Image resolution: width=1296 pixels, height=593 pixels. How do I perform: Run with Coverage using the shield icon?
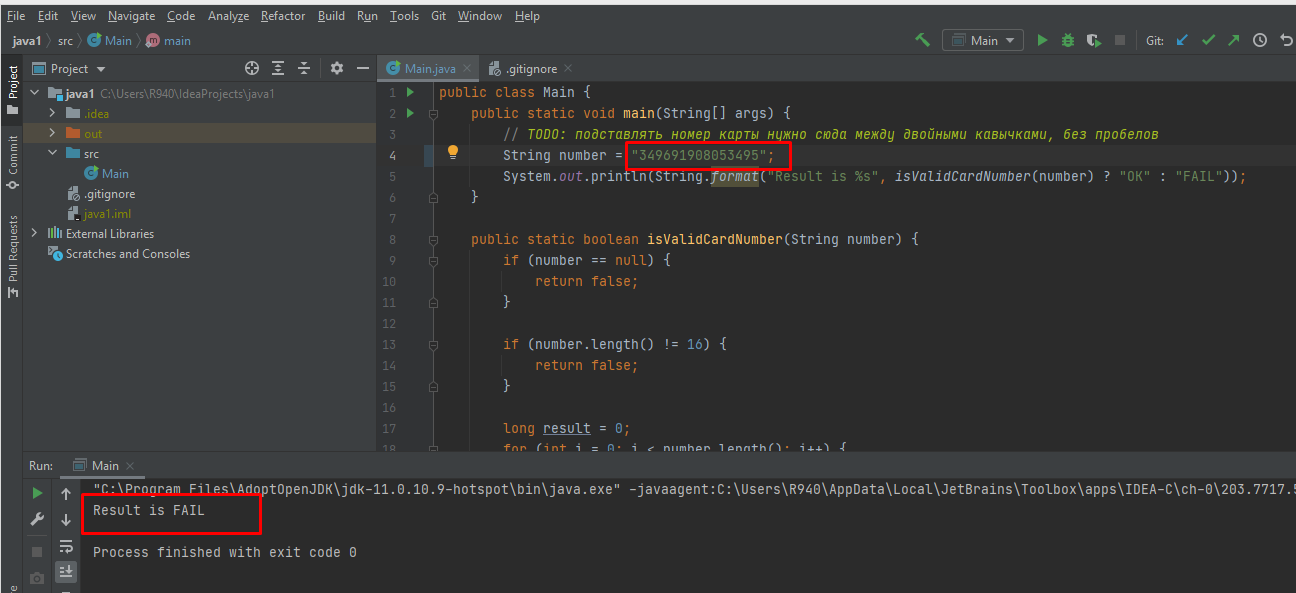click(x=1094, y=40)
